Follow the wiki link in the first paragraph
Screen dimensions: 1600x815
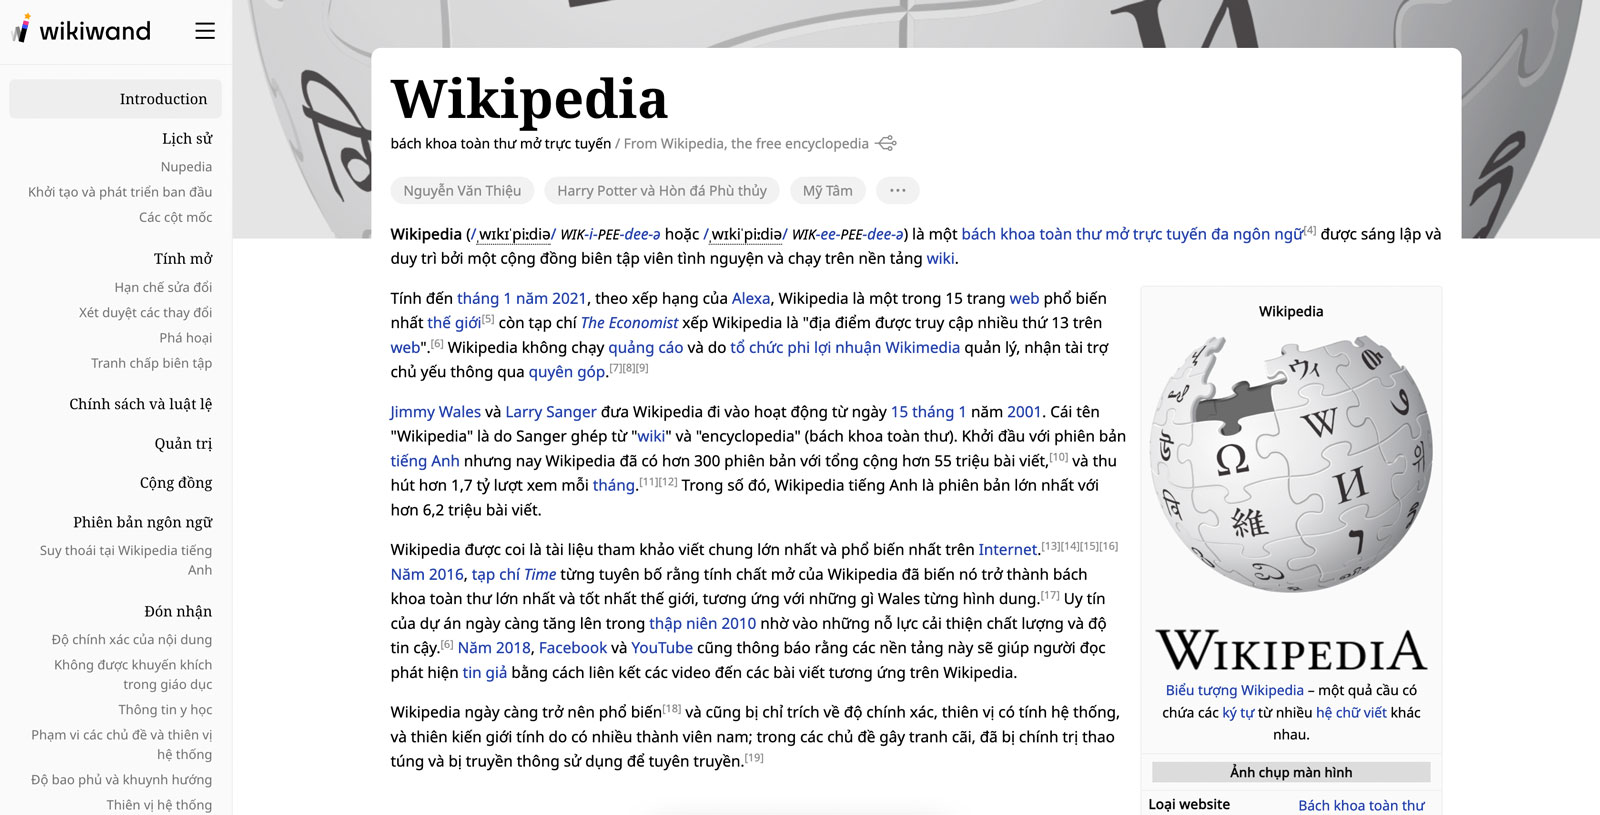tap(940, 258)
